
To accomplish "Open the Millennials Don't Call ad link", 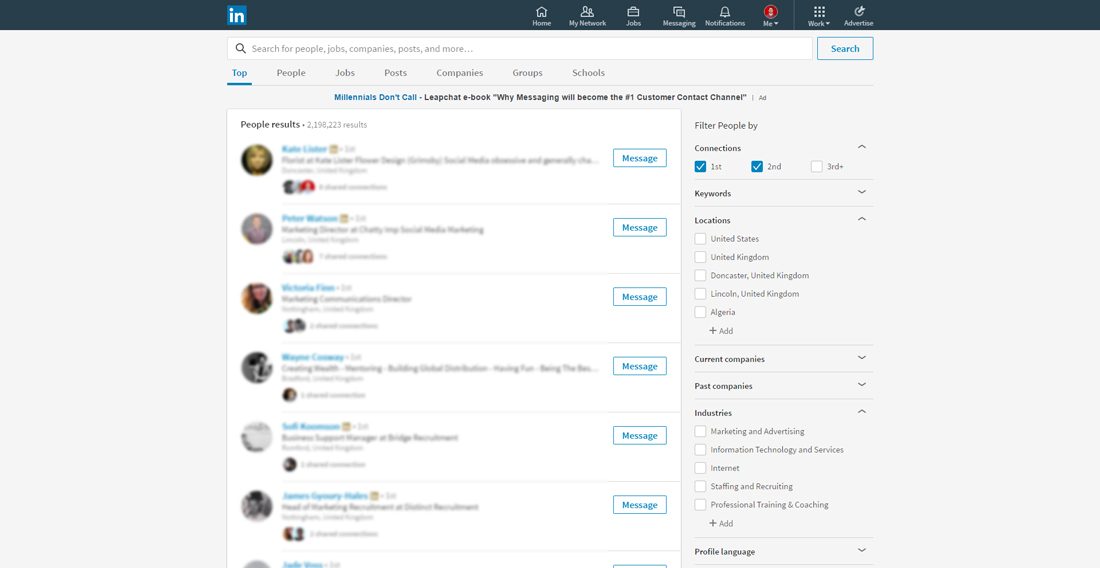I will (x=375, y=97).
